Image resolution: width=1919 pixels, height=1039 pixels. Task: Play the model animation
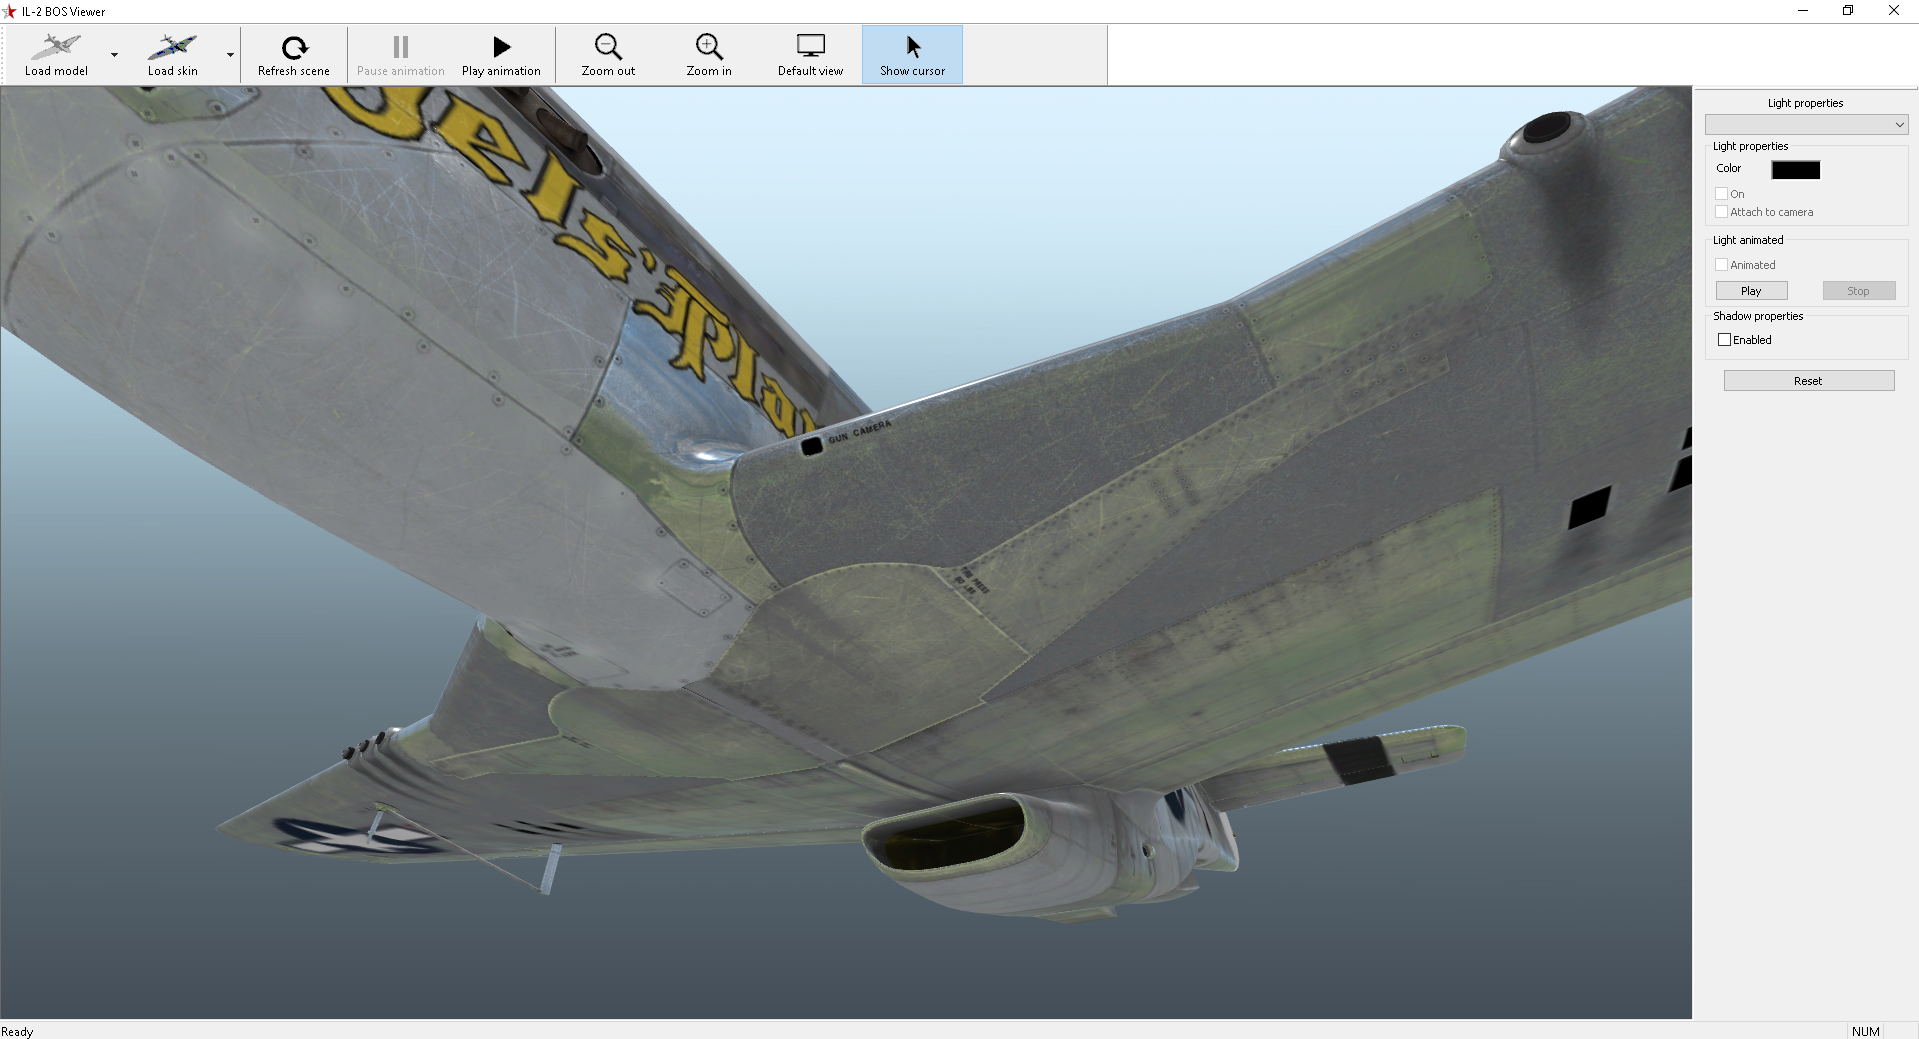pos(501,55)
